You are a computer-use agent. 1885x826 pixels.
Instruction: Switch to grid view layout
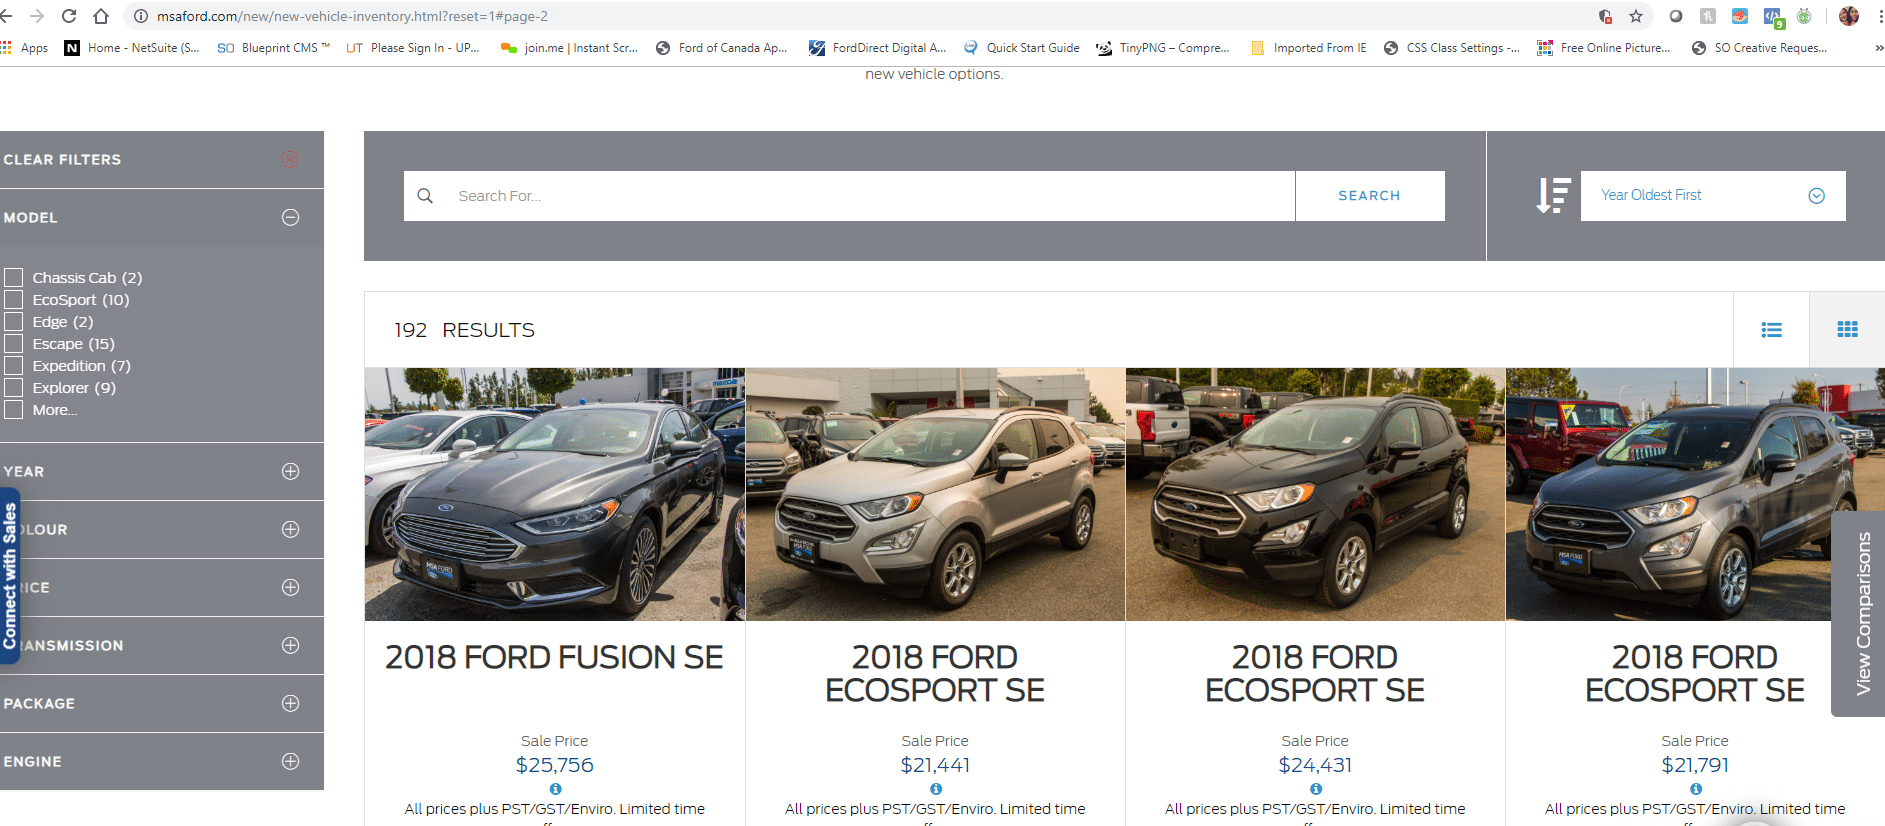pos(1847,330)
